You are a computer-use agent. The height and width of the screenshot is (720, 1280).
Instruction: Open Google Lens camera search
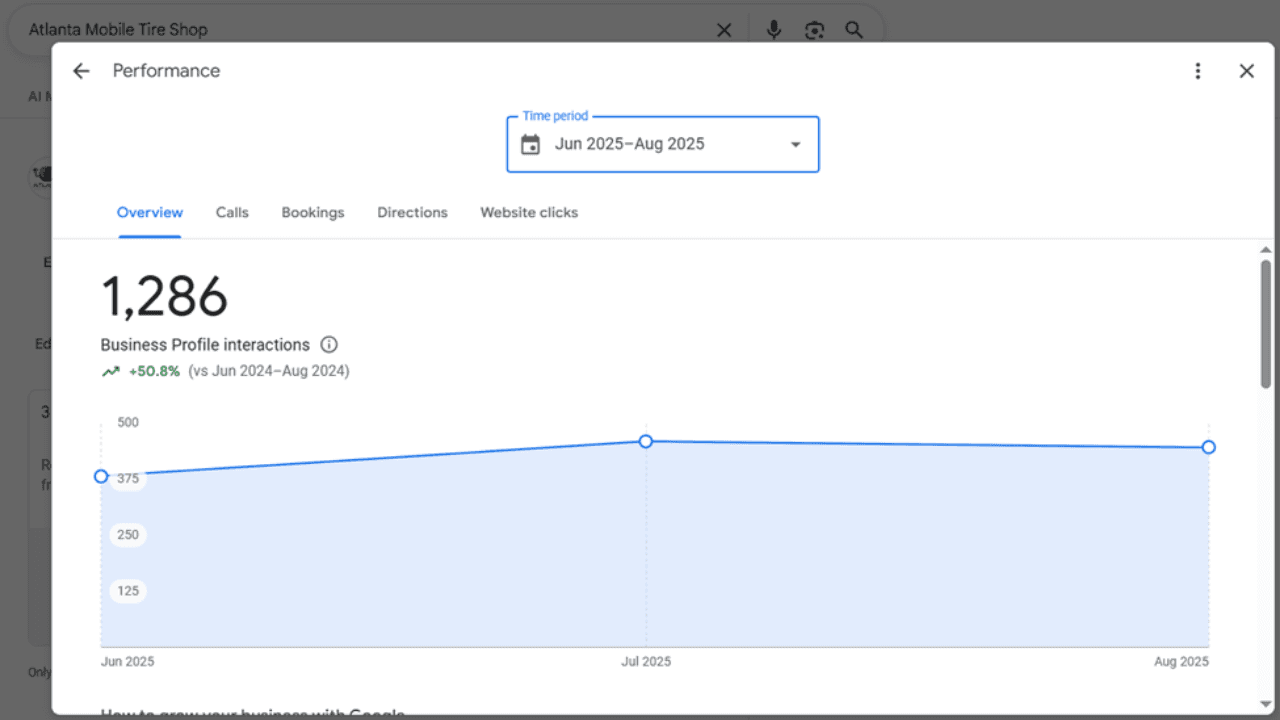pyautogui.click(x=814, y=30)
